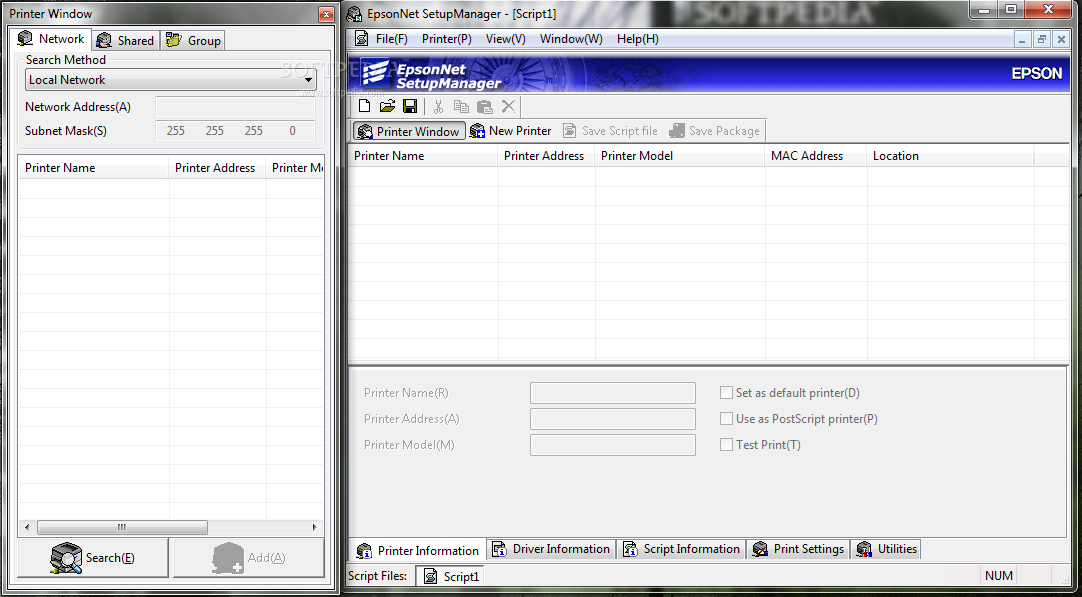Click the script document icon beside File menu
This screenshot has height=597, width=1082.
[x=361, y=39]
